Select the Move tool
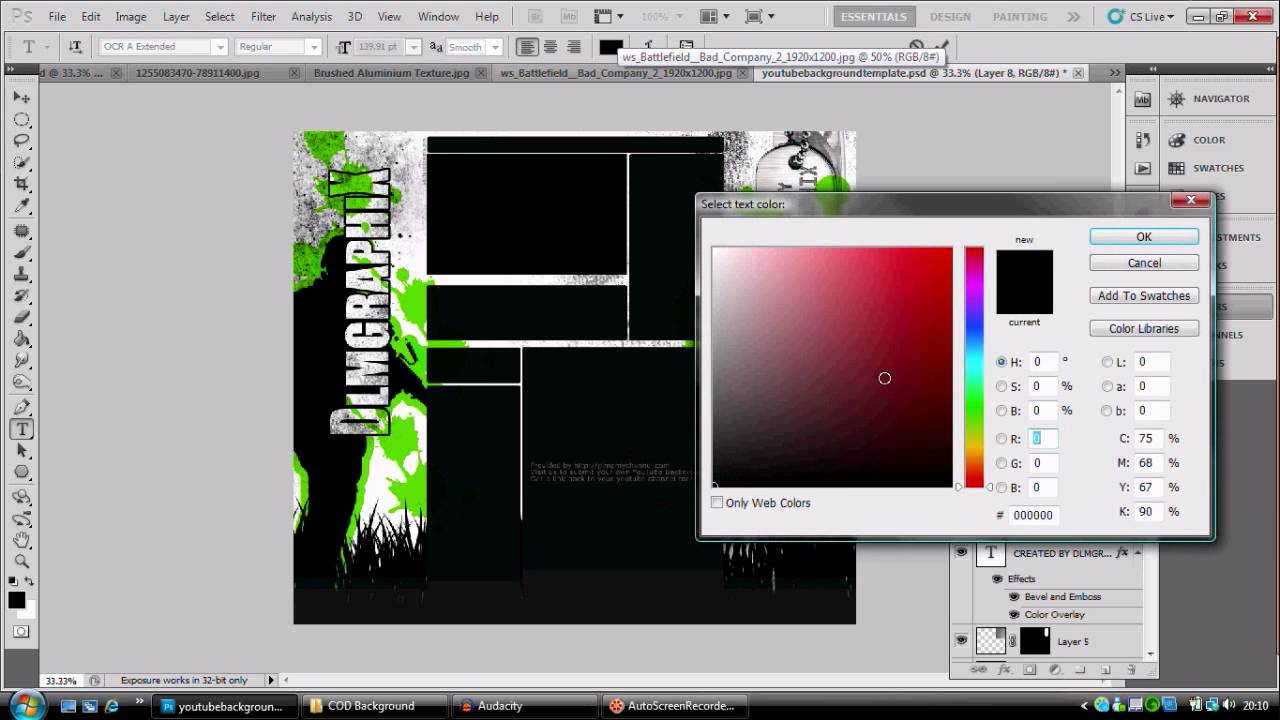The height and width of the screenshot is (720, 1280). point(21,98)
